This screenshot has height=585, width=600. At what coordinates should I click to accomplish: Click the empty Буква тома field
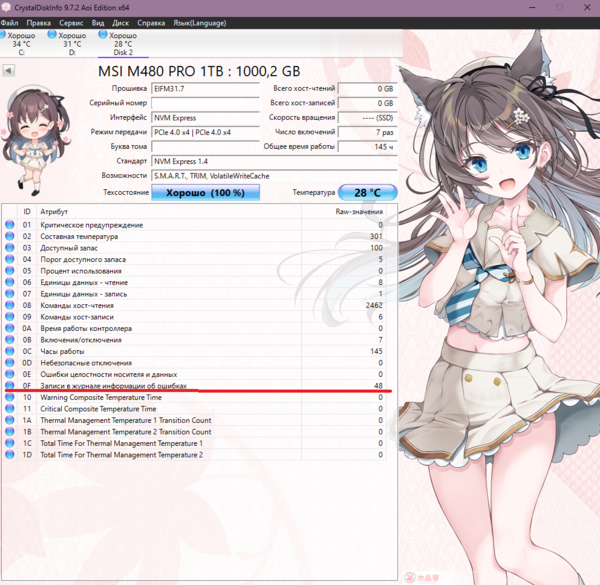205,147
